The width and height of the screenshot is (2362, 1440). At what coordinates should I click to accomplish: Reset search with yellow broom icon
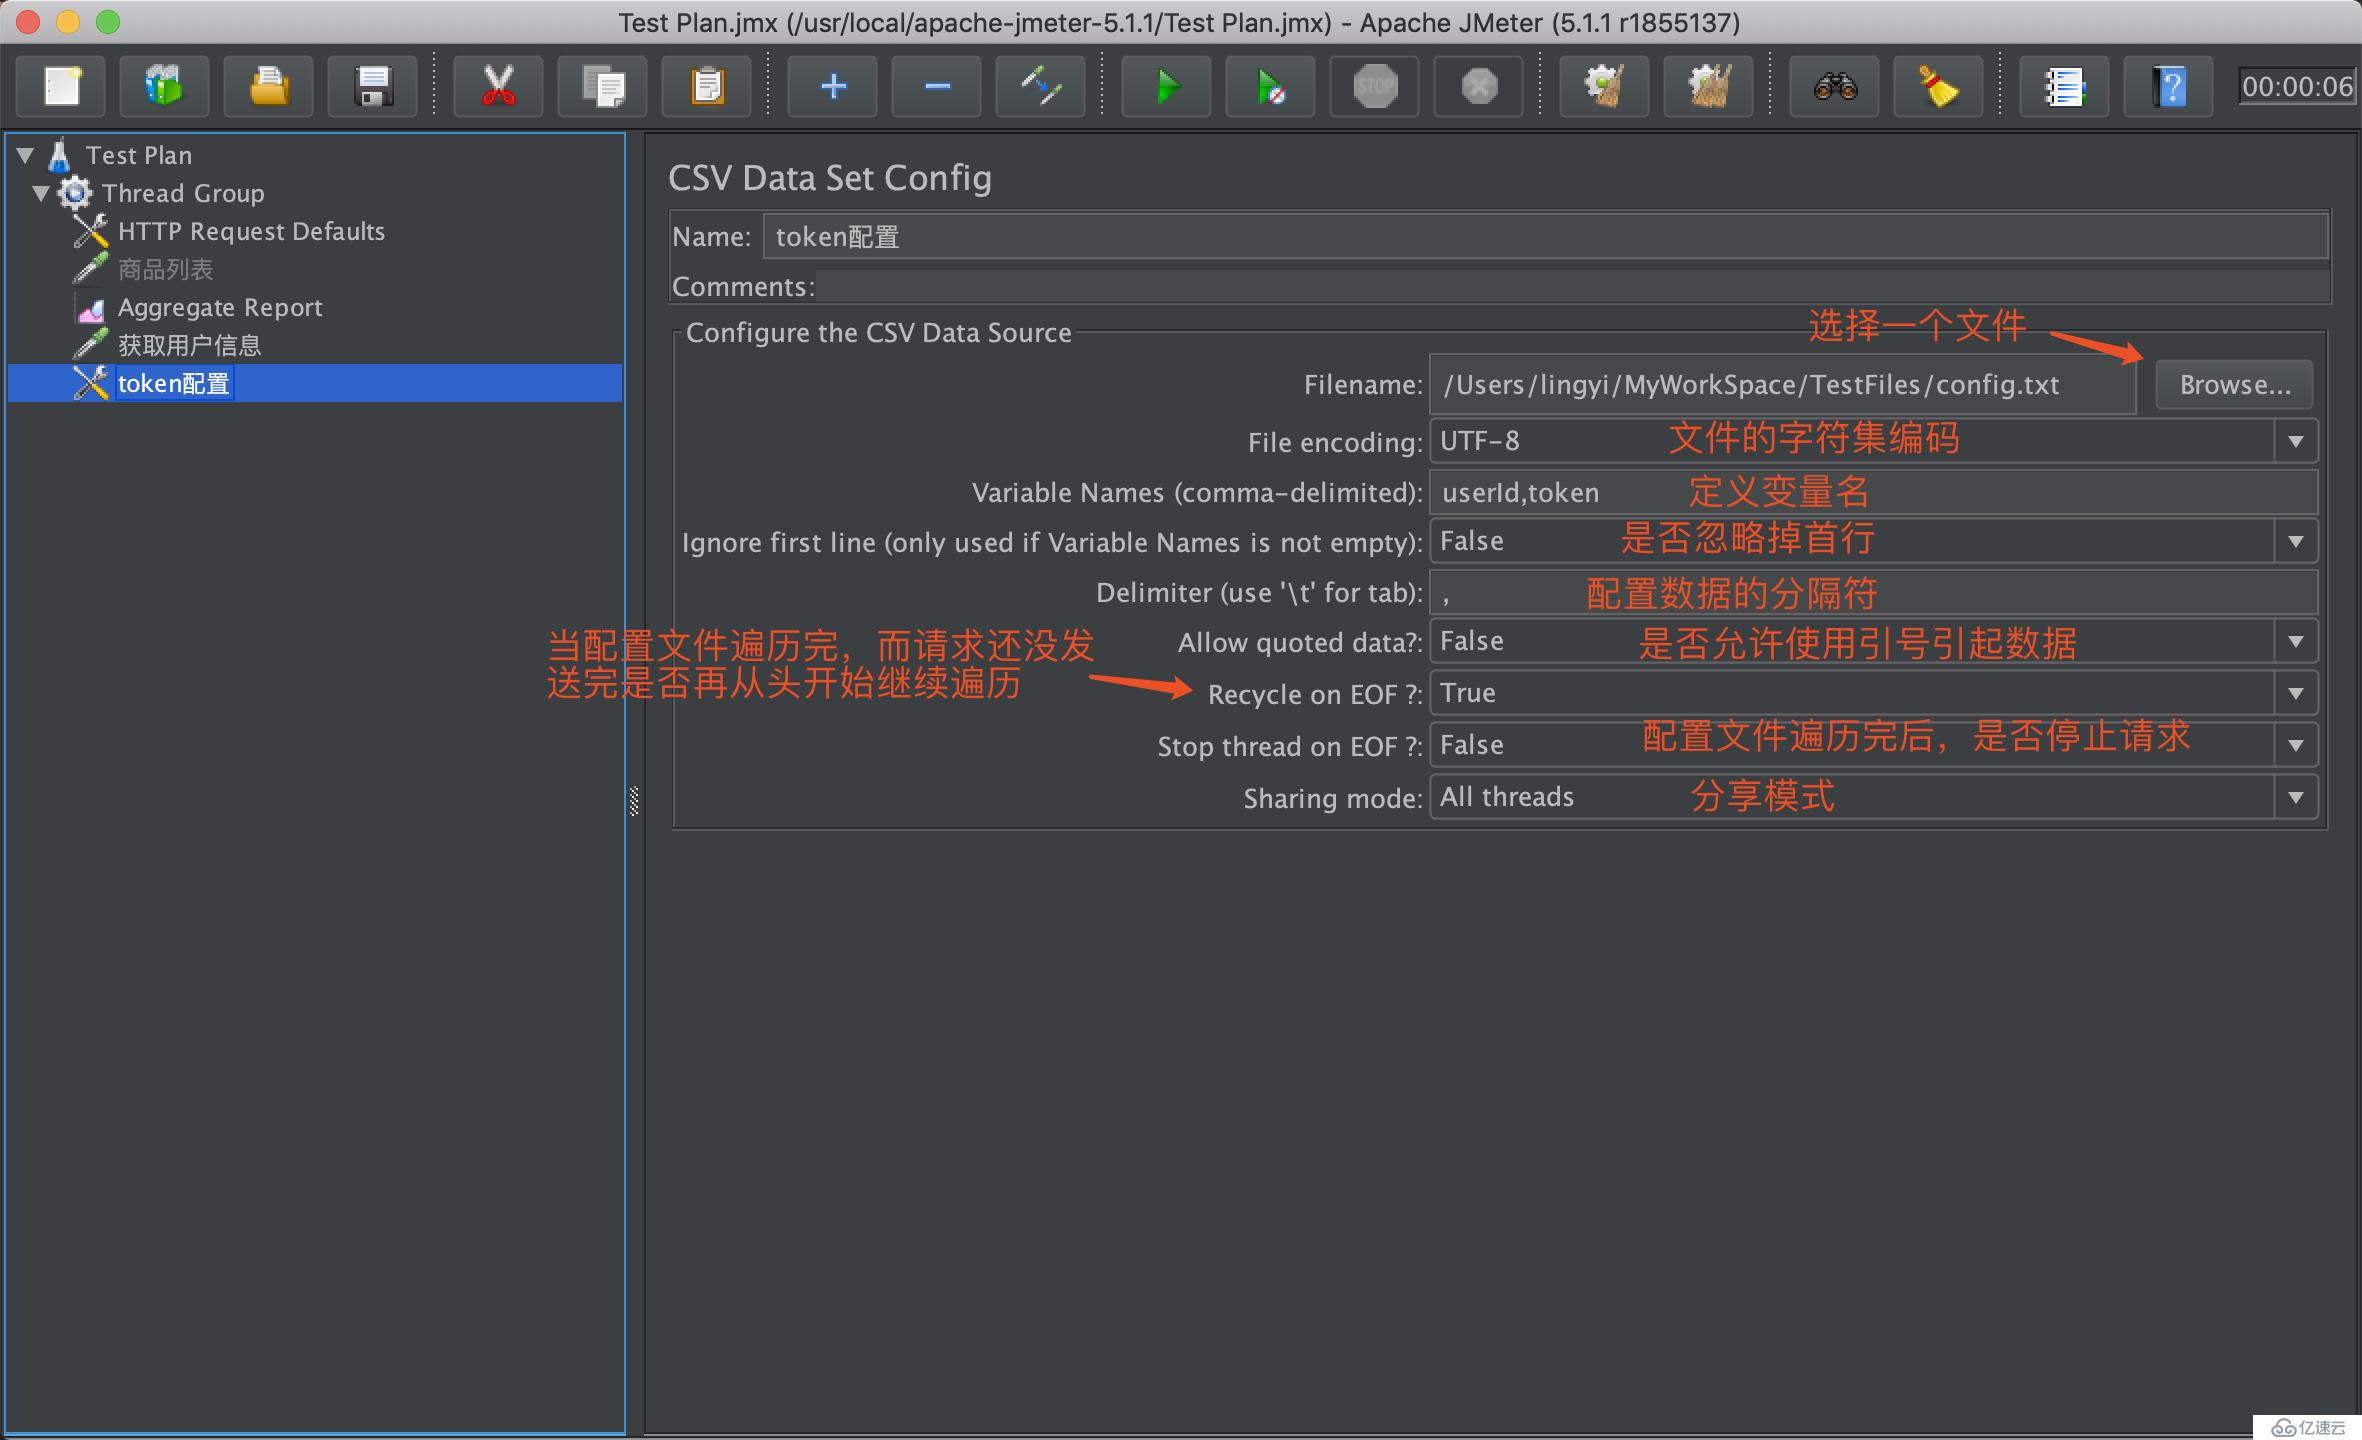(x=1938, y=86)
